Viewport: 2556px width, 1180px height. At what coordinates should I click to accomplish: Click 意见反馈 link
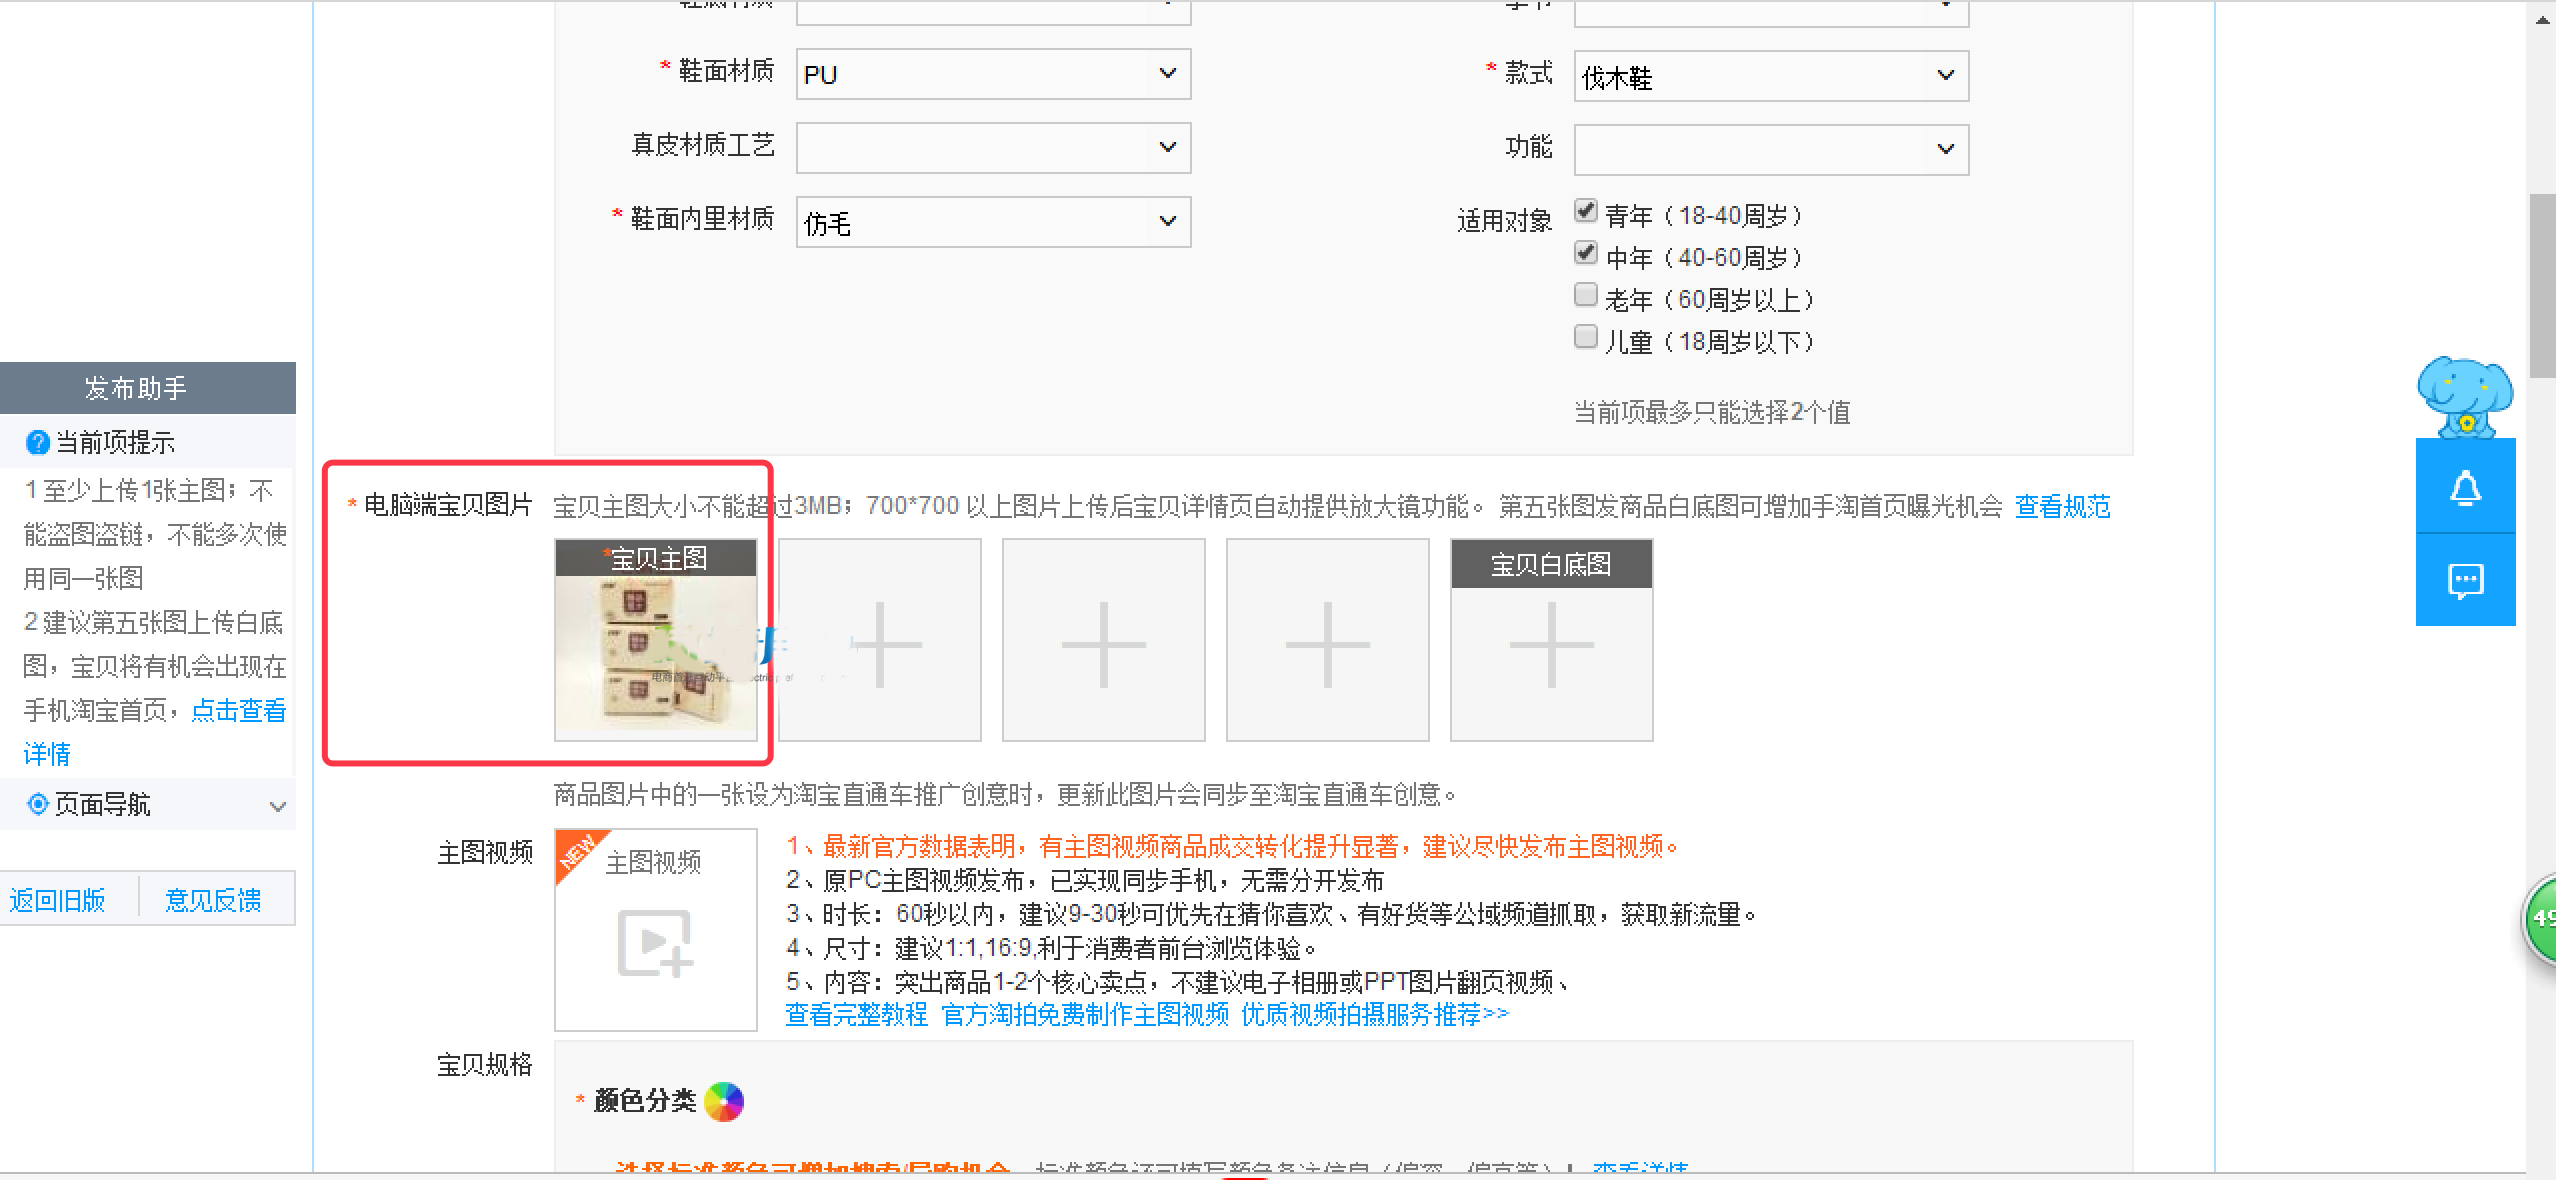[x=213, y=900]
